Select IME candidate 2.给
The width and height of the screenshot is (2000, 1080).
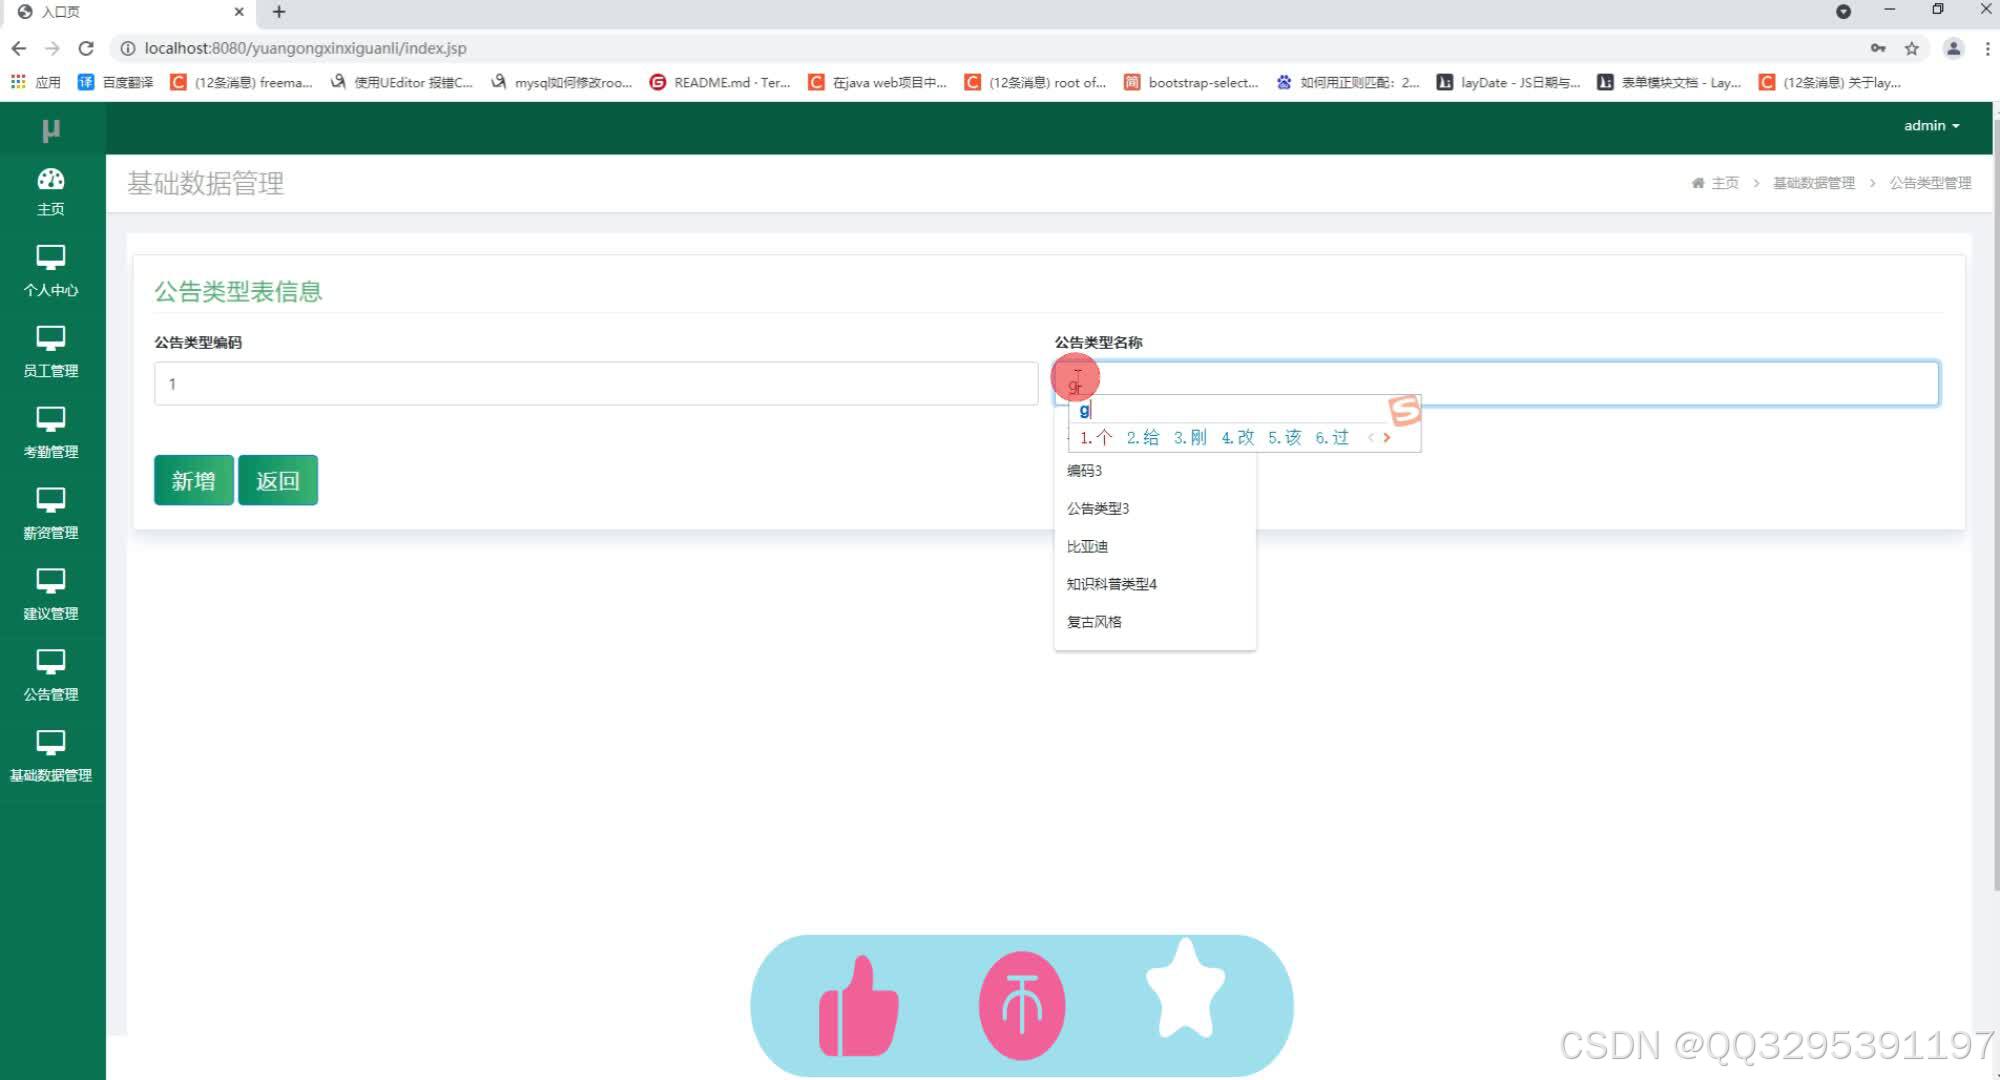tap(1143, 437)
